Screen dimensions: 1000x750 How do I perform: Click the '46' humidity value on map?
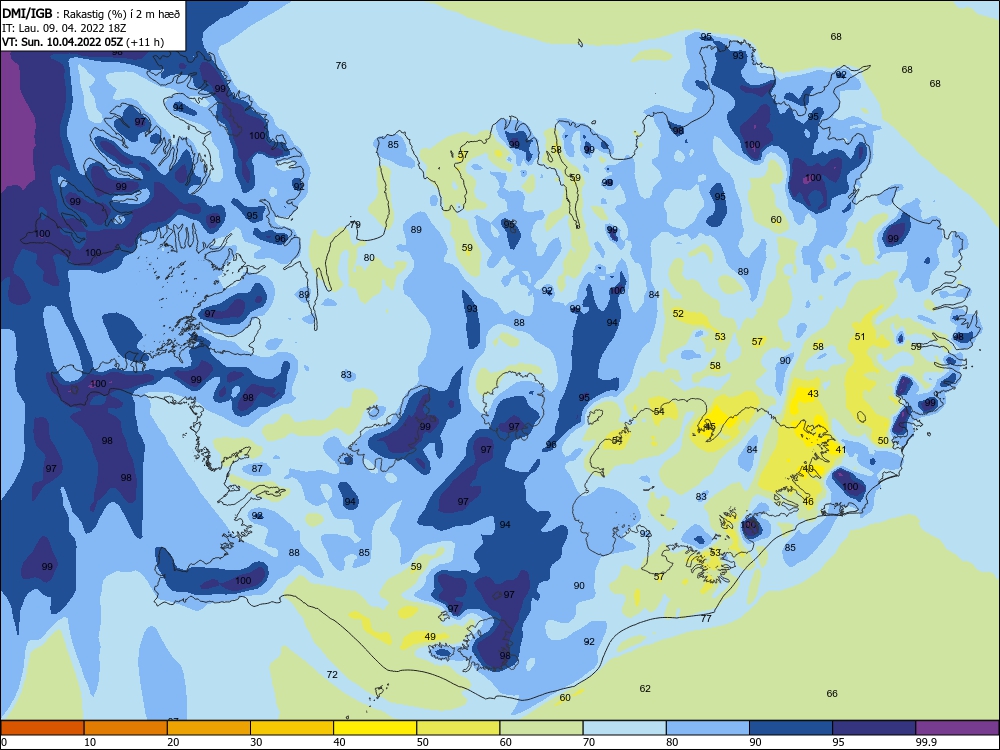point(808,501)
